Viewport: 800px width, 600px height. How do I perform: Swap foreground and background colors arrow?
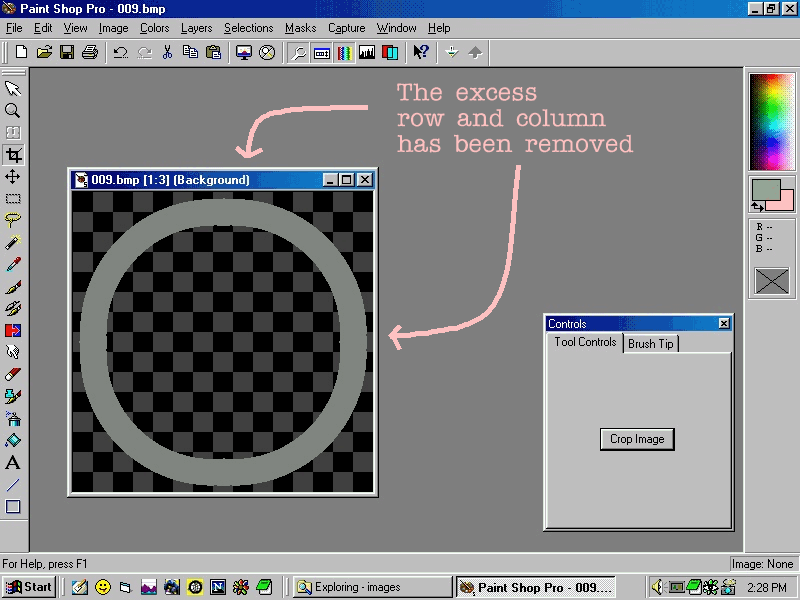(758, 206)
